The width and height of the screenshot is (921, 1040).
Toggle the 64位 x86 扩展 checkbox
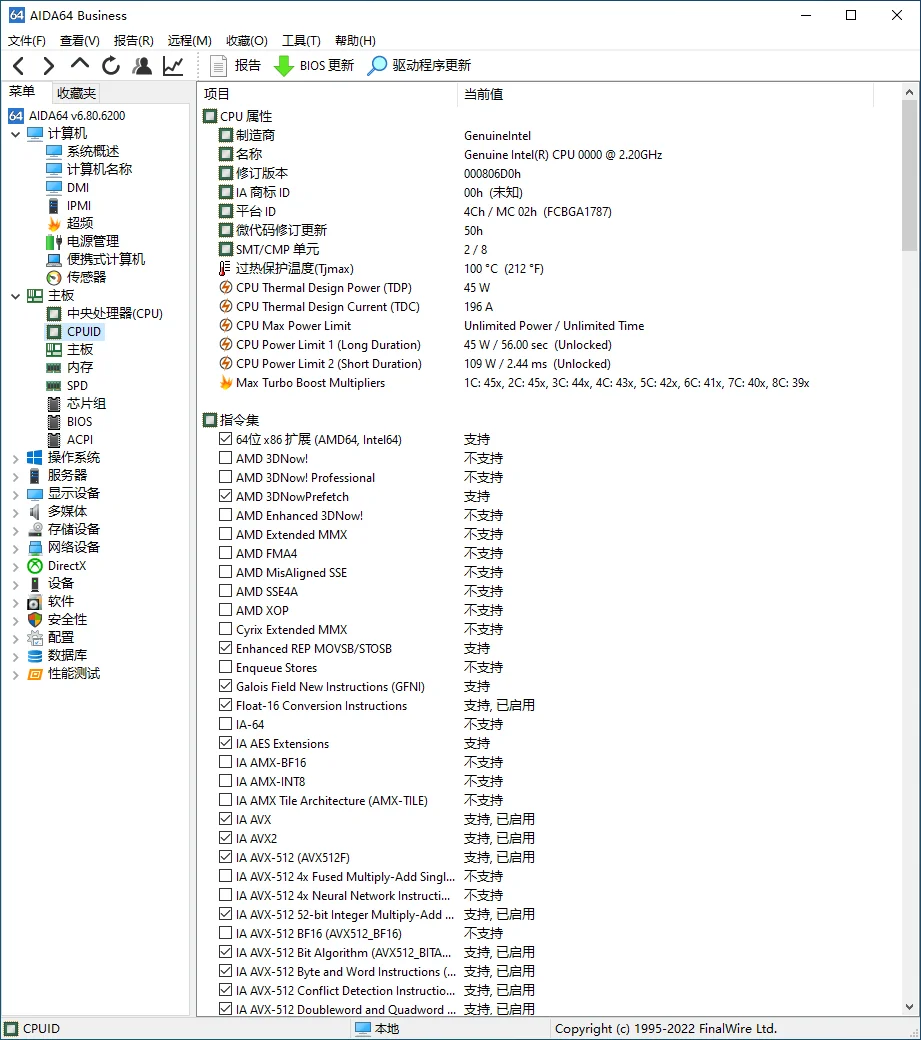click(225, 439)
